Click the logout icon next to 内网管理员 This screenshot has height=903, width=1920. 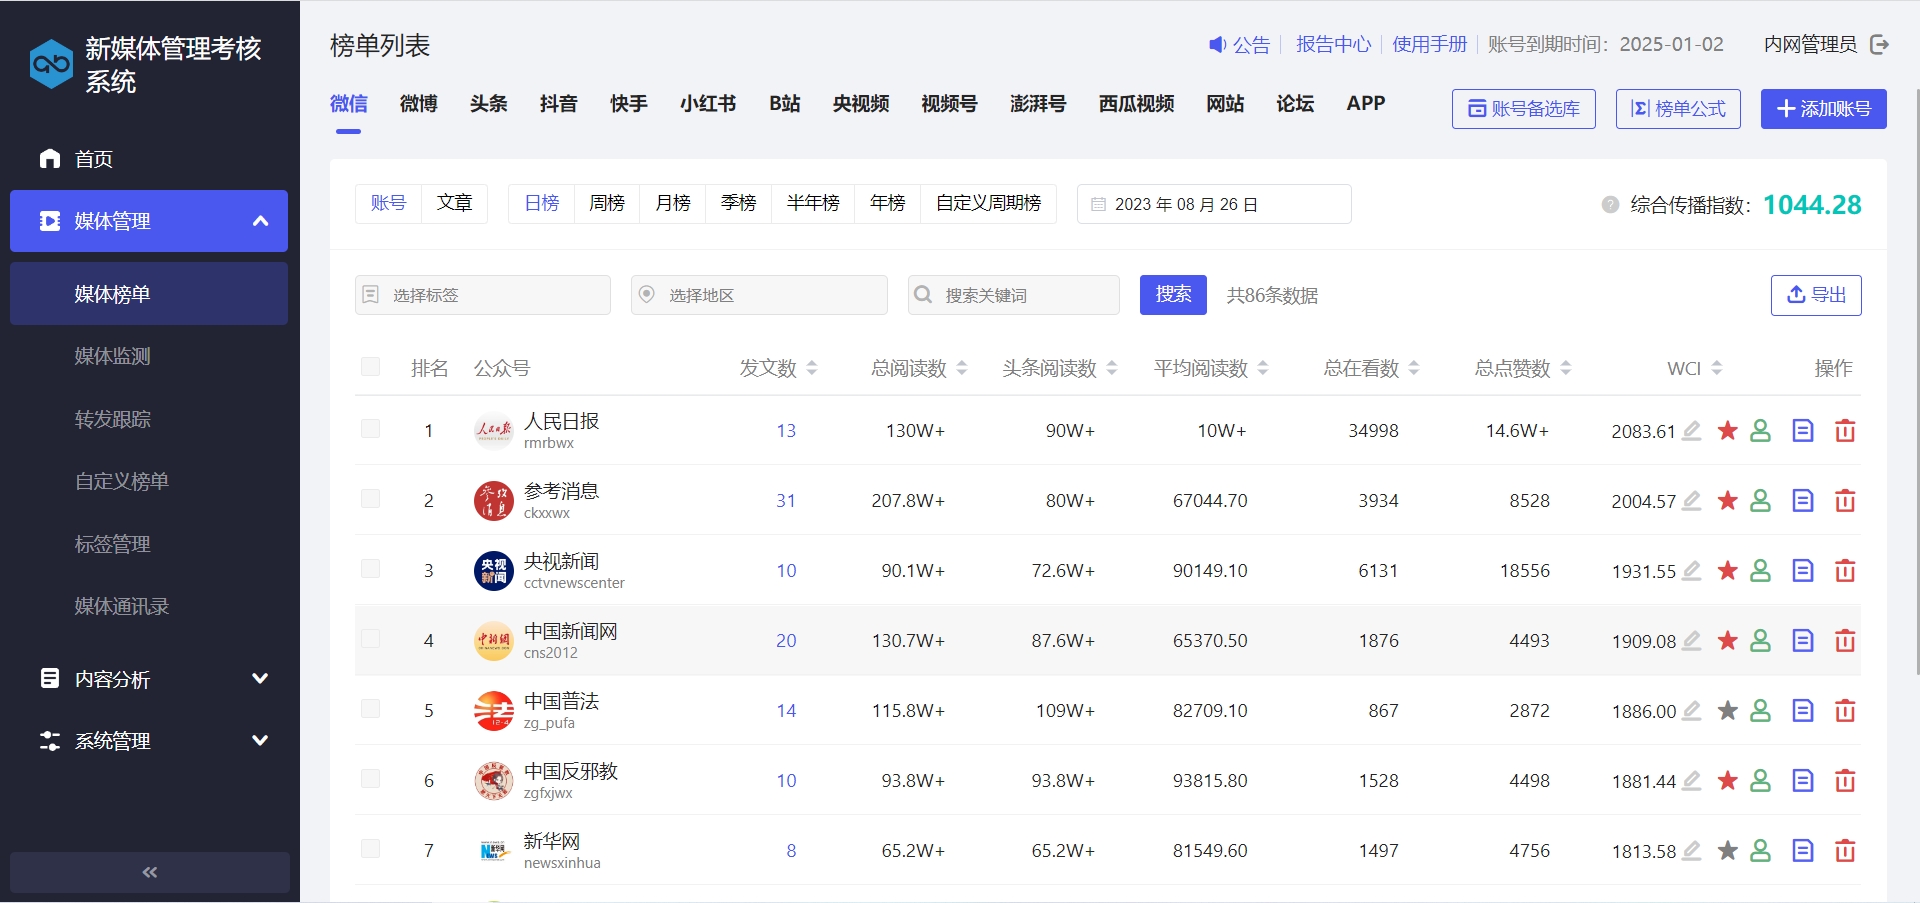pyautogui.click(x=1879, y=44)
